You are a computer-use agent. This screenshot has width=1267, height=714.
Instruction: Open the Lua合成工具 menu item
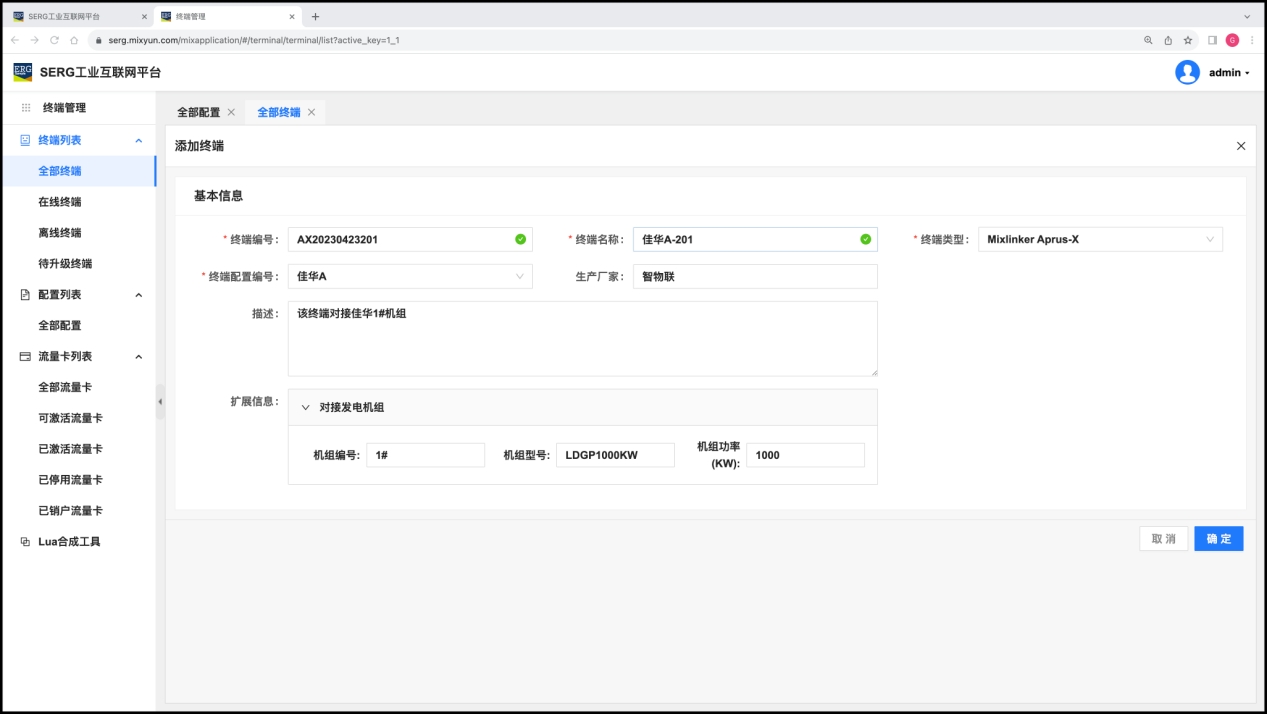[69, 542]
